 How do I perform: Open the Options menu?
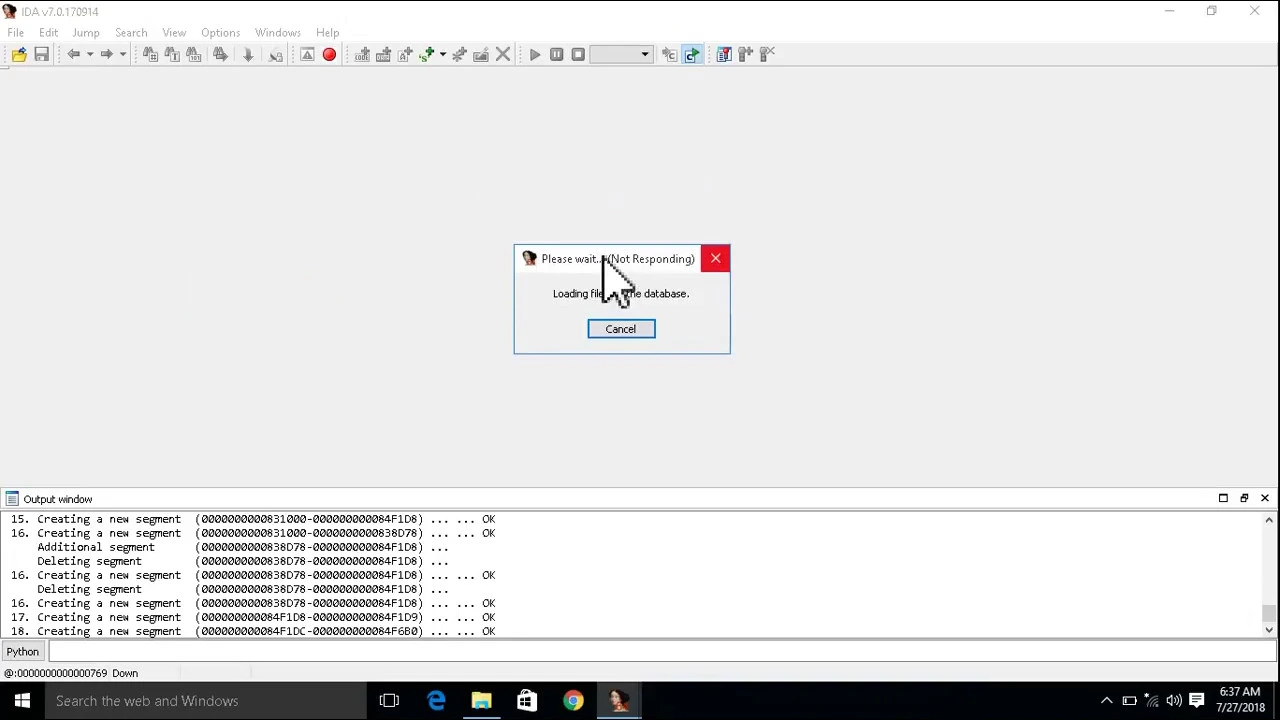point(220,33)
